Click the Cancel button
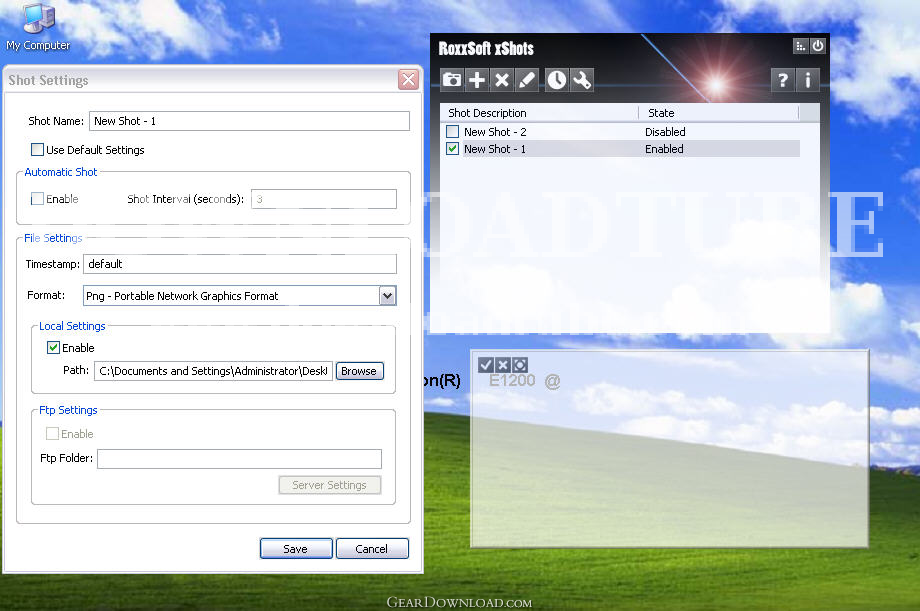This screenshot has height=611, width=920. coord(372,549)
